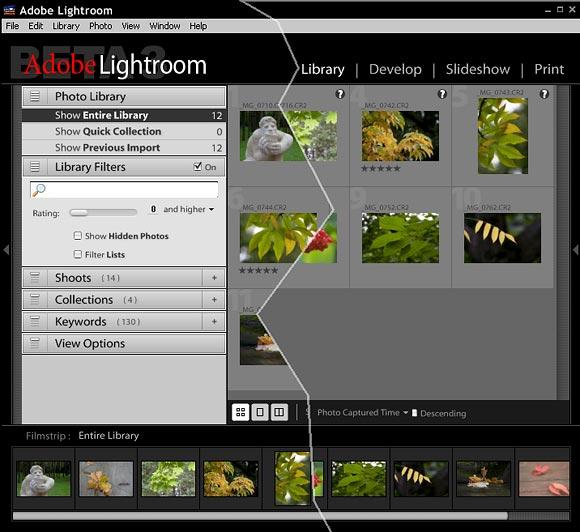Open the Edit menu

click(36, 26)
